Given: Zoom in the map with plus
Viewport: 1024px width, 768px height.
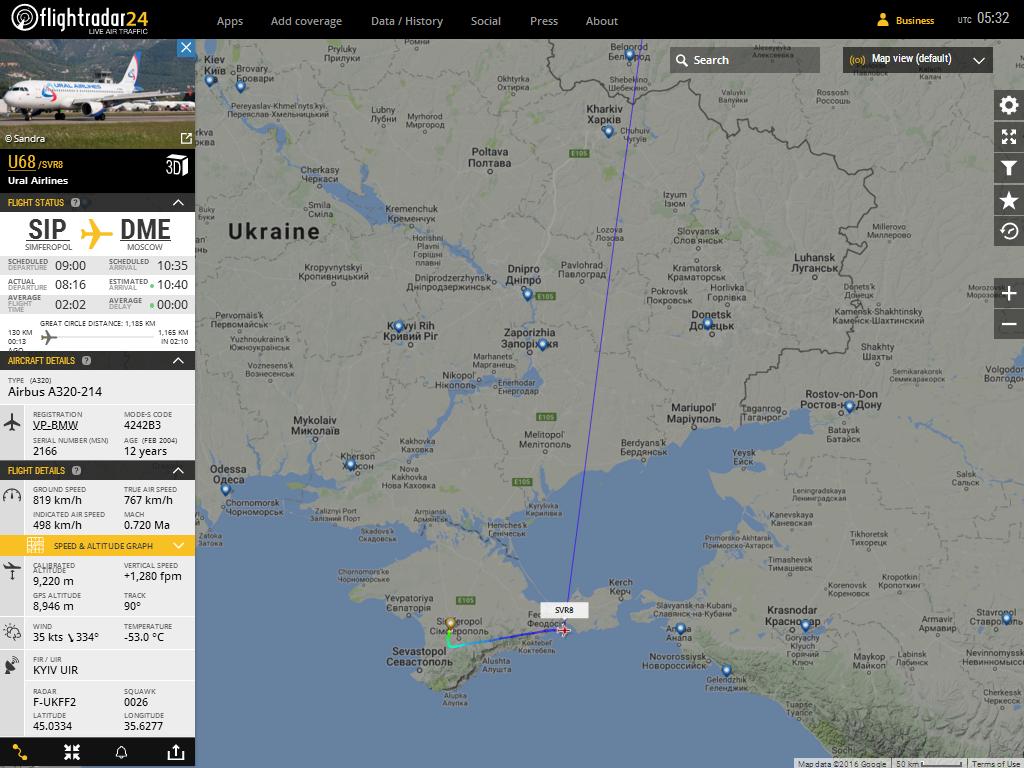Looking at the screenshot, I should [1009, 294].
